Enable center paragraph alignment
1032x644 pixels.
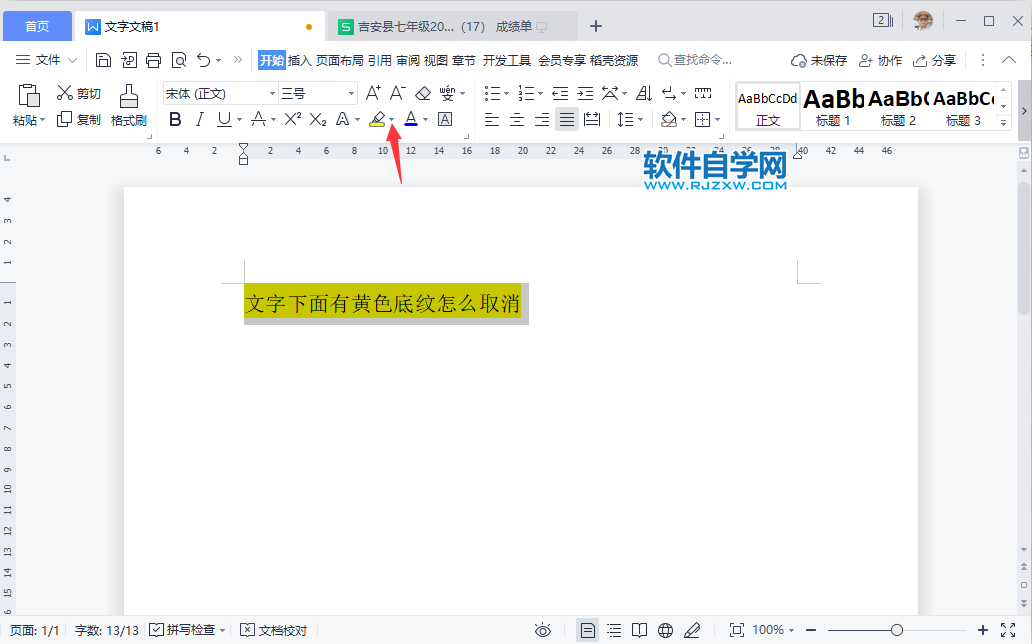point(516,119)
